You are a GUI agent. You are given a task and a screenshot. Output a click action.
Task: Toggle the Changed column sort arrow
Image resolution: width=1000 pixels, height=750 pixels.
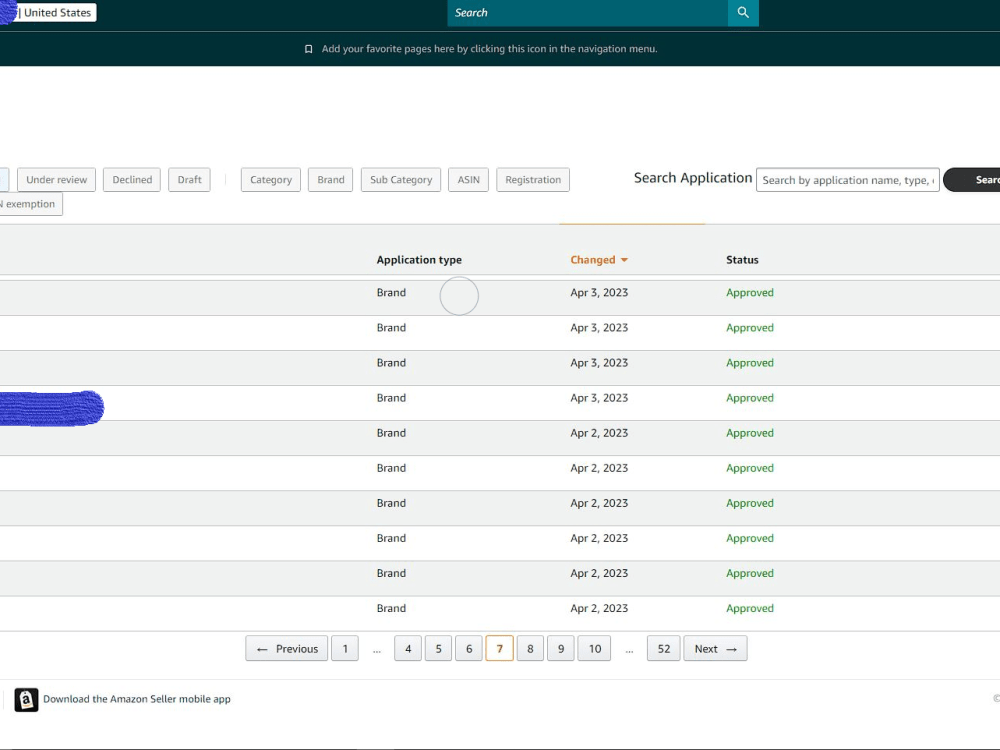click(x=624, y=260)
